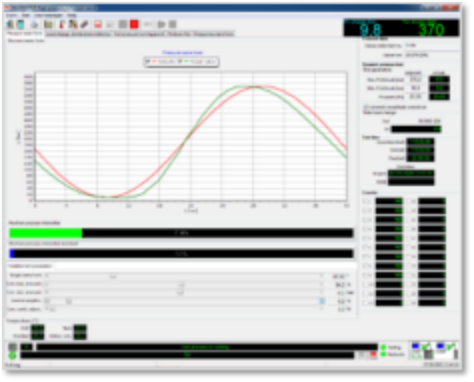This screenshot has width=474, height=382.
Task: Click the green play arrow toolbar icon
Action: 162,24
